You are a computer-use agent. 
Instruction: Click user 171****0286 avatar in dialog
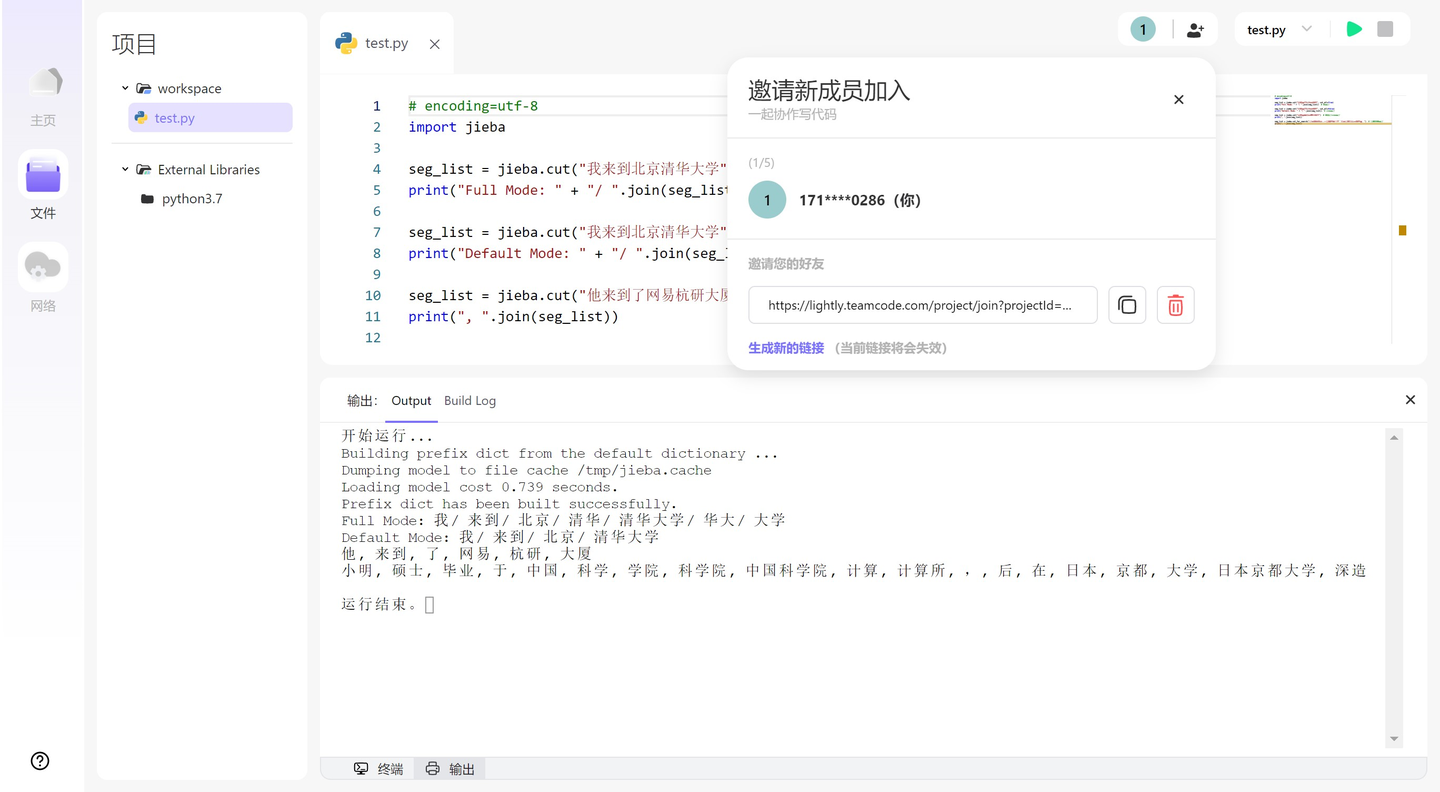(x=767, y=200)
